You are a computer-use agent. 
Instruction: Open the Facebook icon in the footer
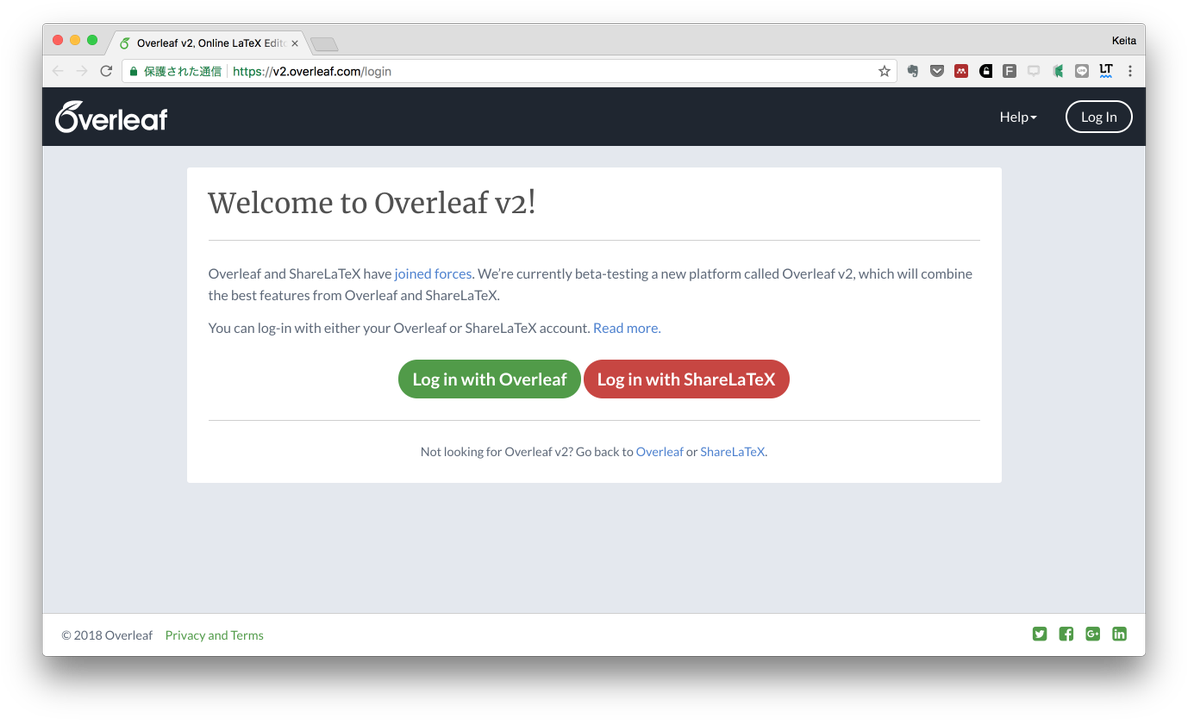[1066, 634]
